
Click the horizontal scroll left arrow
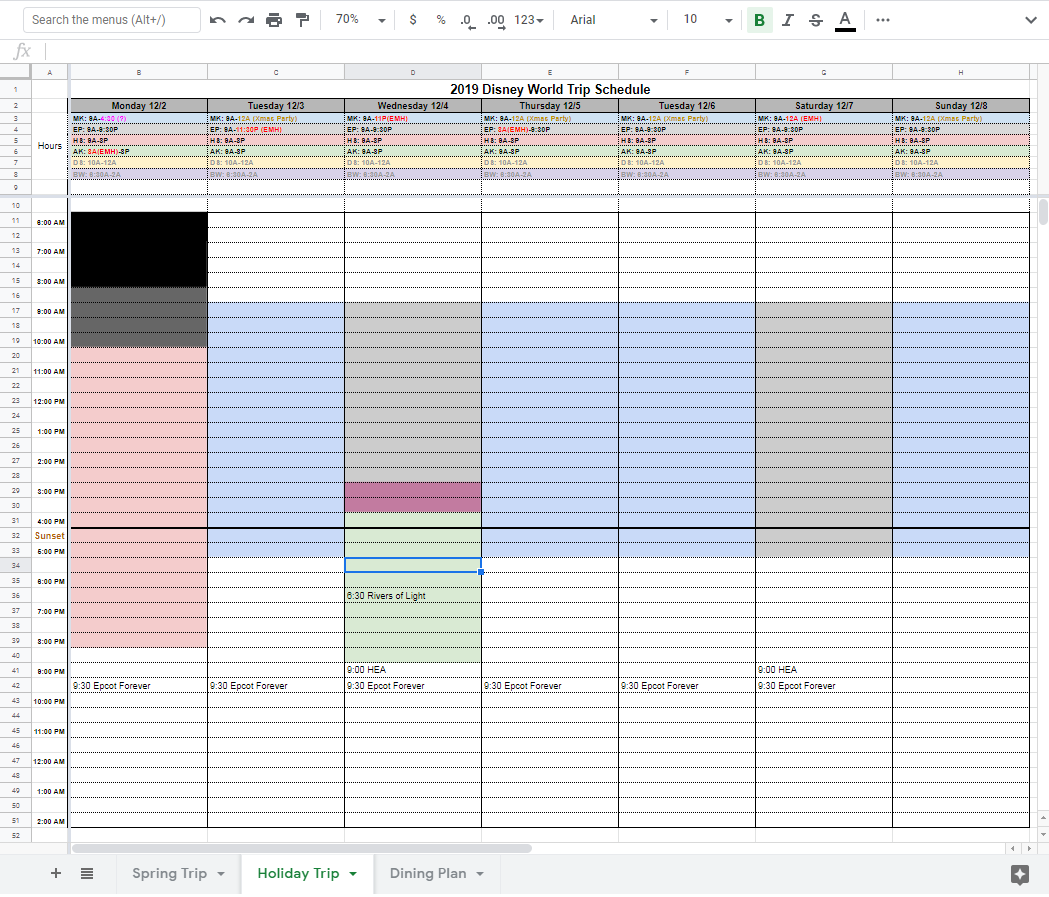[1013, 848]
